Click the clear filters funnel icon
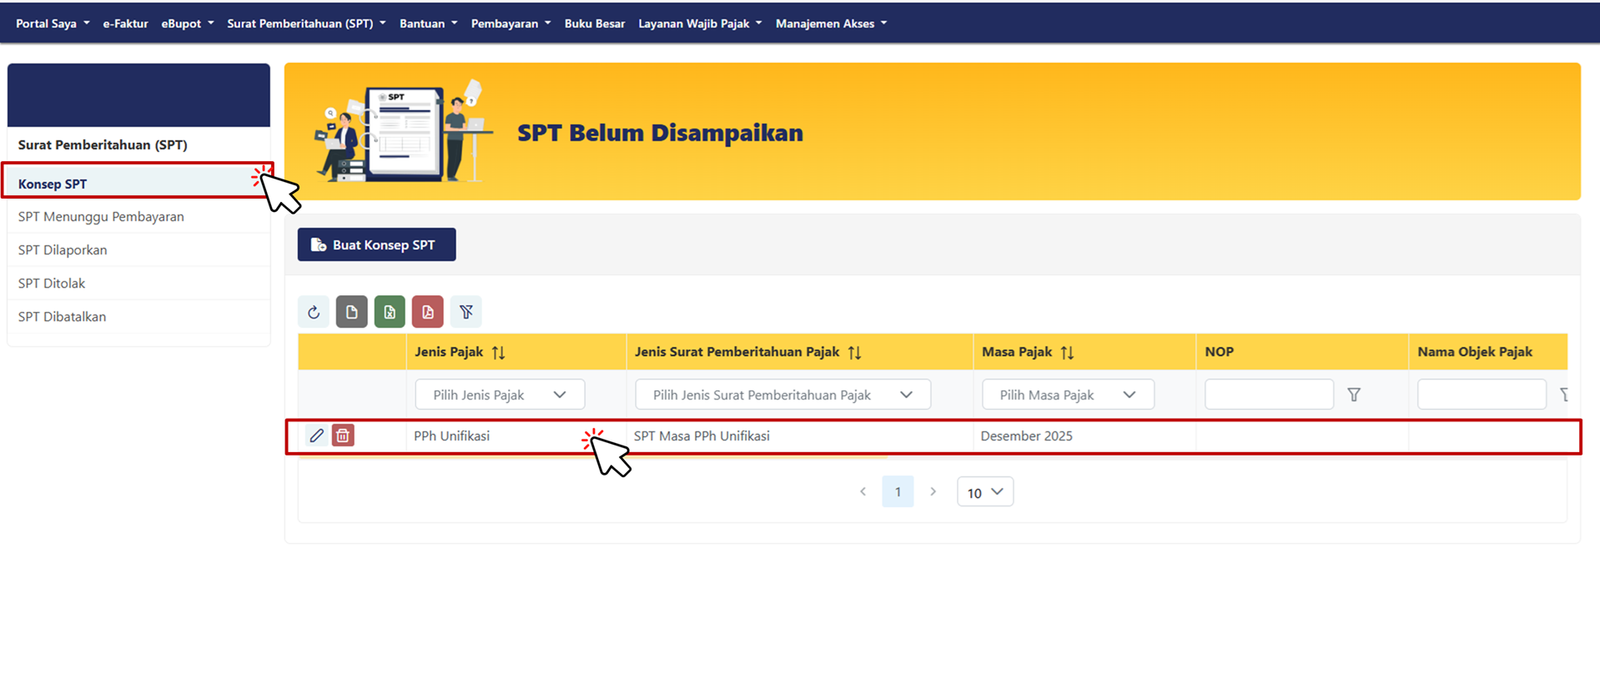This screenshot has width=1600, height=680. [x=466, y=312]
